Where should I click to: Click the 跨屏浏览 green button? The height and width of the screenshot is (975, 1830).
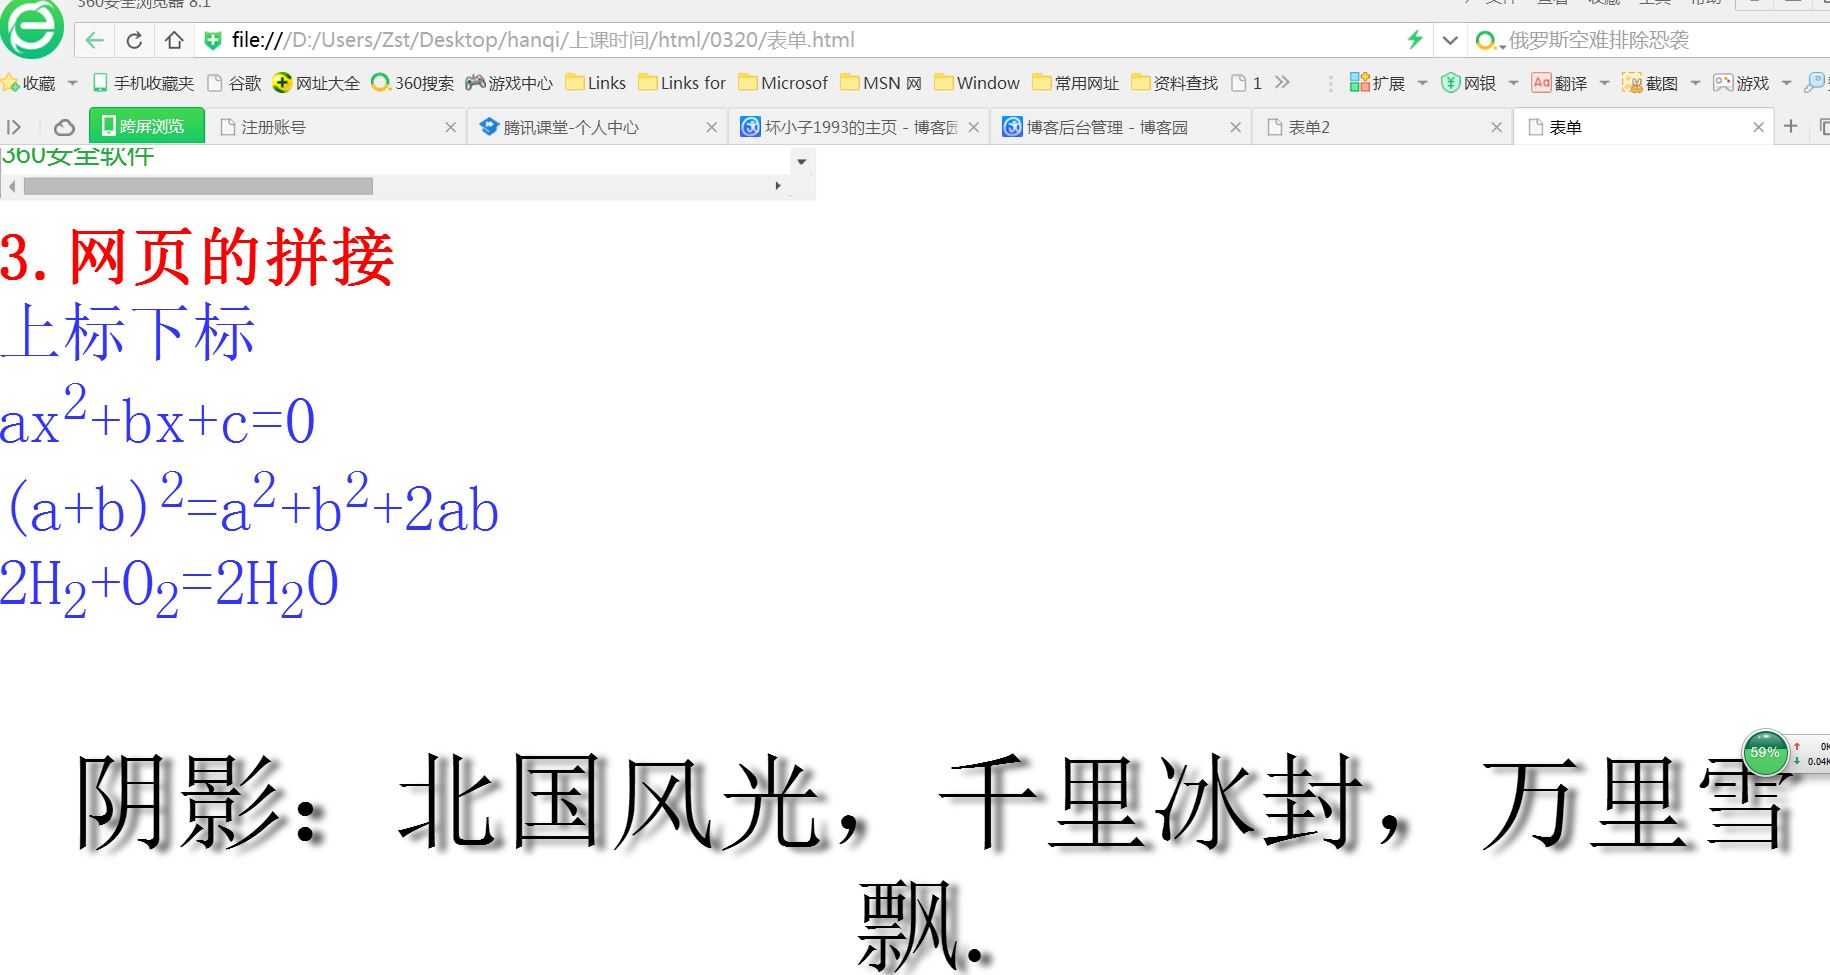point(146,126)
